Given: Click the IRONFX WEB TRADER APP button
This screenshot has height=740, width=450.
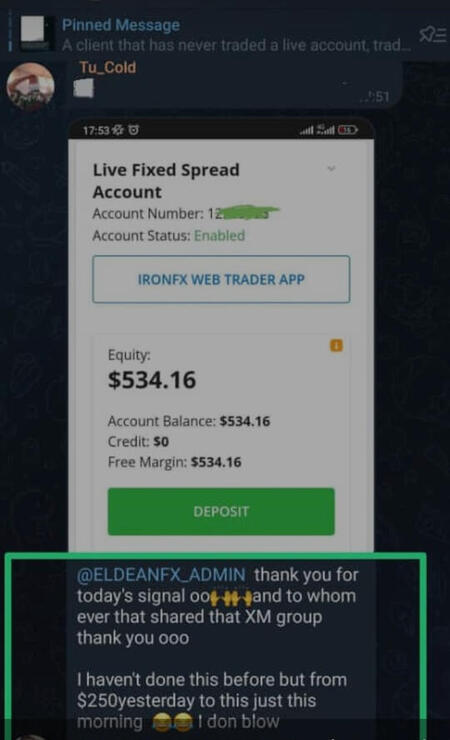Looking at the screenshot, I should pos(221,279).
